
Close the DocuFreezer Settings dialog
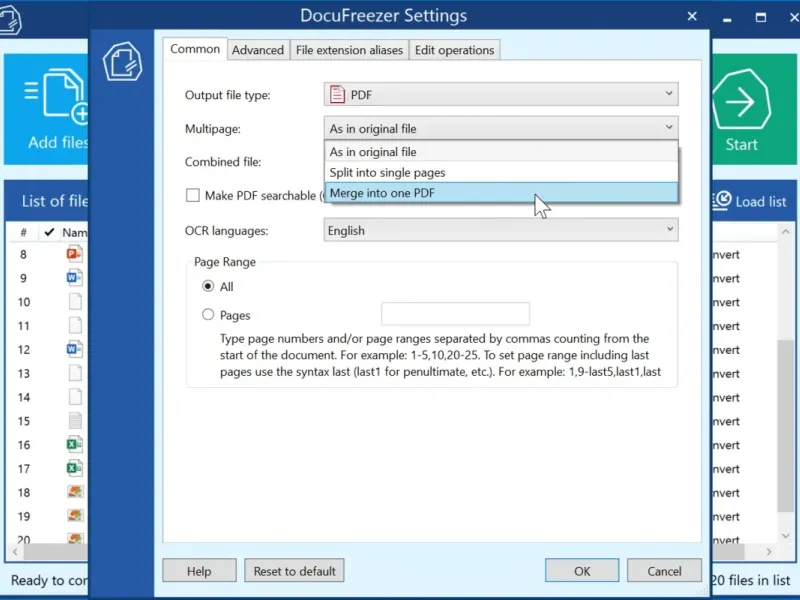tap(692, 16)
